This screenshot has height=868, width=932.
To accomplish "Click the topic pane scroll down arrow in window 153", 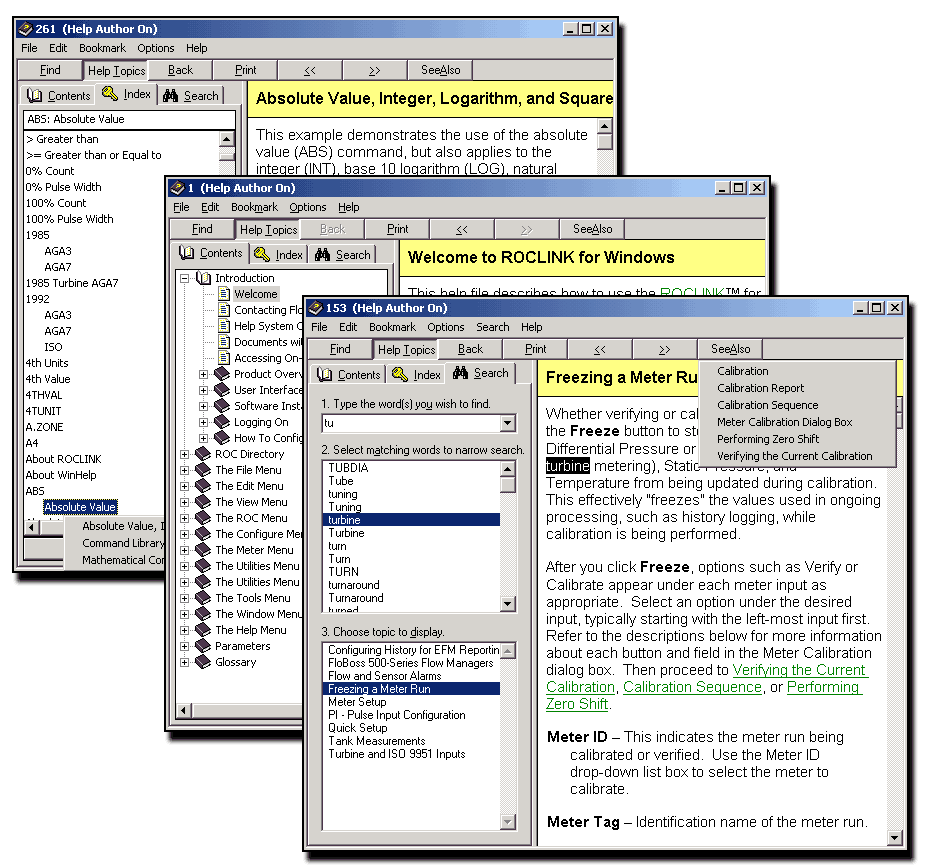I will click(x=895, y=838).
